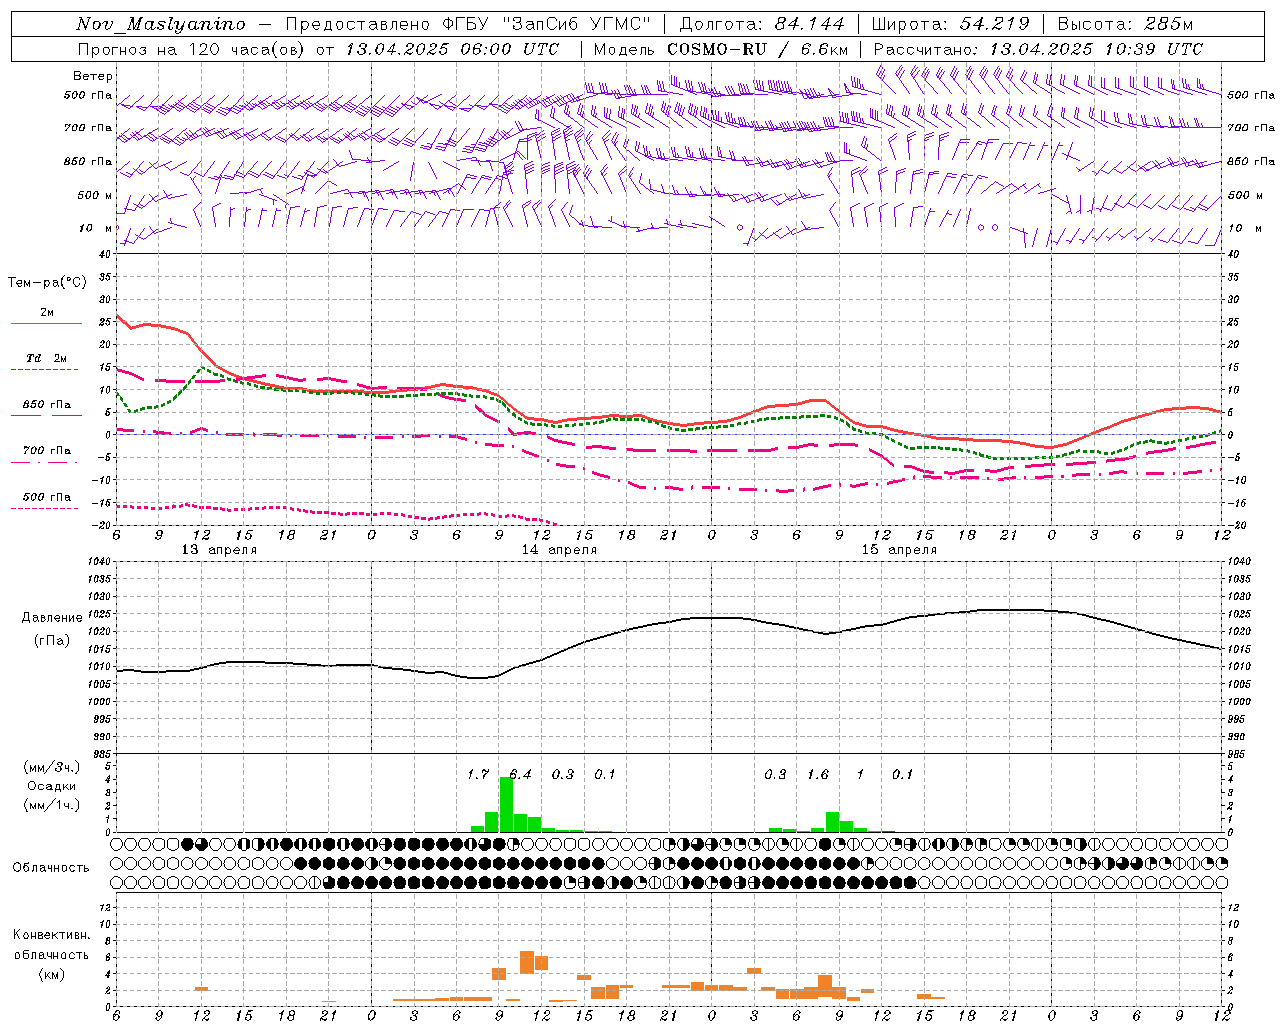The width and height of the screenshot is (1280, 1024).
Task: Click the '700 гПа' temperature legend entry
Action: (46, 455)
